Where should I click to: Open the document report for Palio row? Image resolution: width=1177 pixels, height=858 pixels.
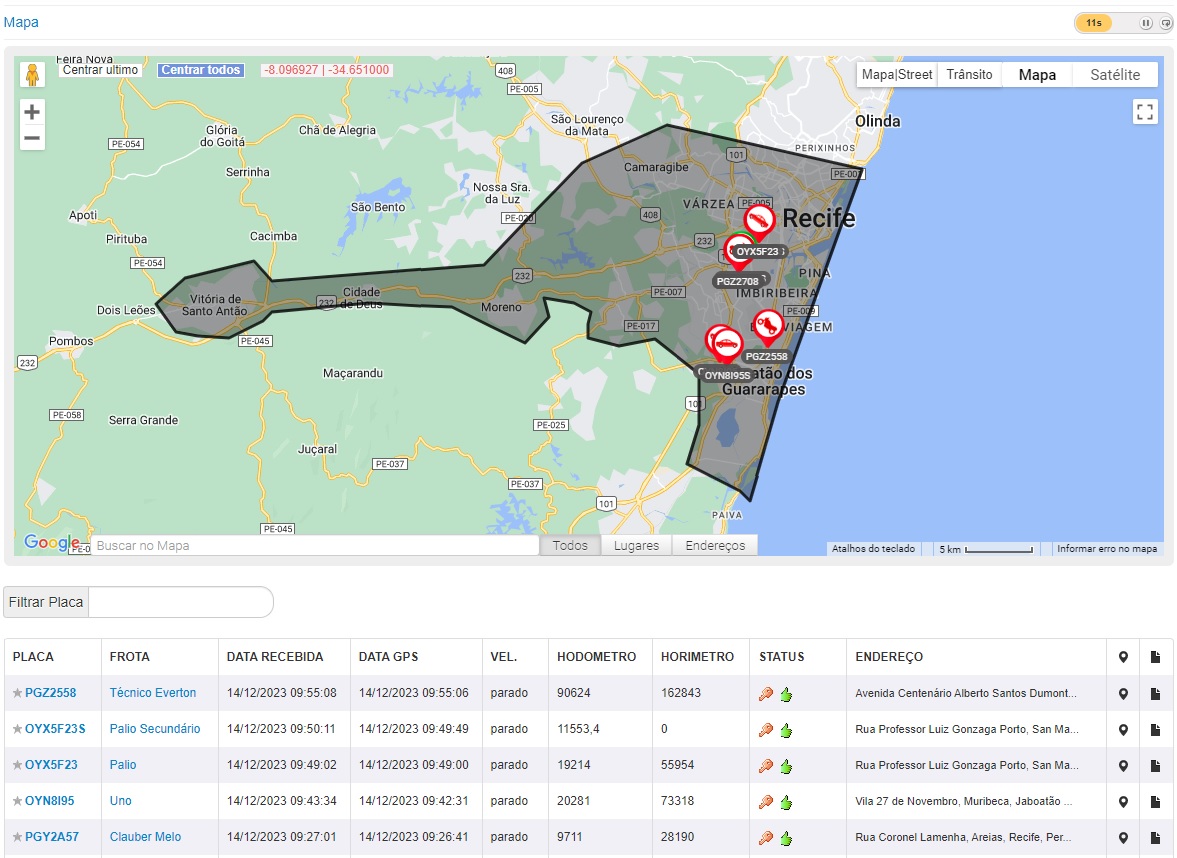tap(1155, 766)
